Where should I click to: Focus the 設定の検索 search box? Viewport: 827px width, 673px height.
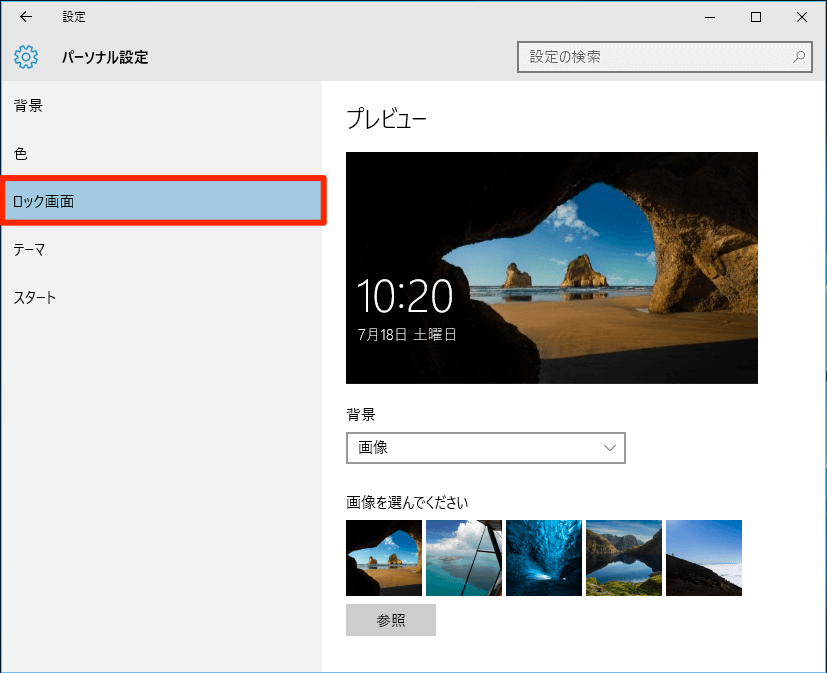665,57
